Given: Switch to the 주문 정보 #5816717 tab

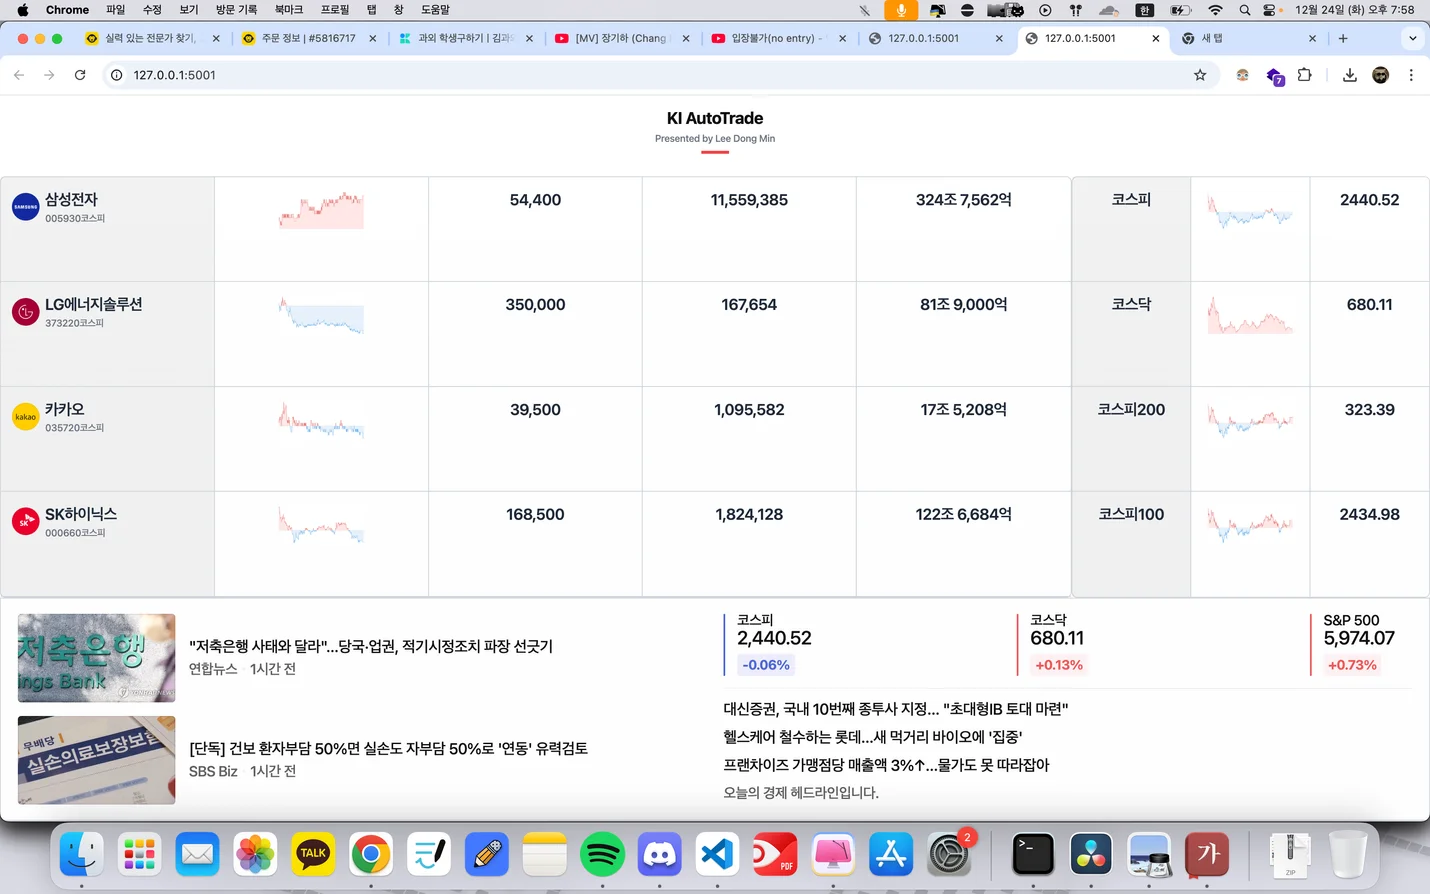Looking at the screenshot, I should (309, 38).
